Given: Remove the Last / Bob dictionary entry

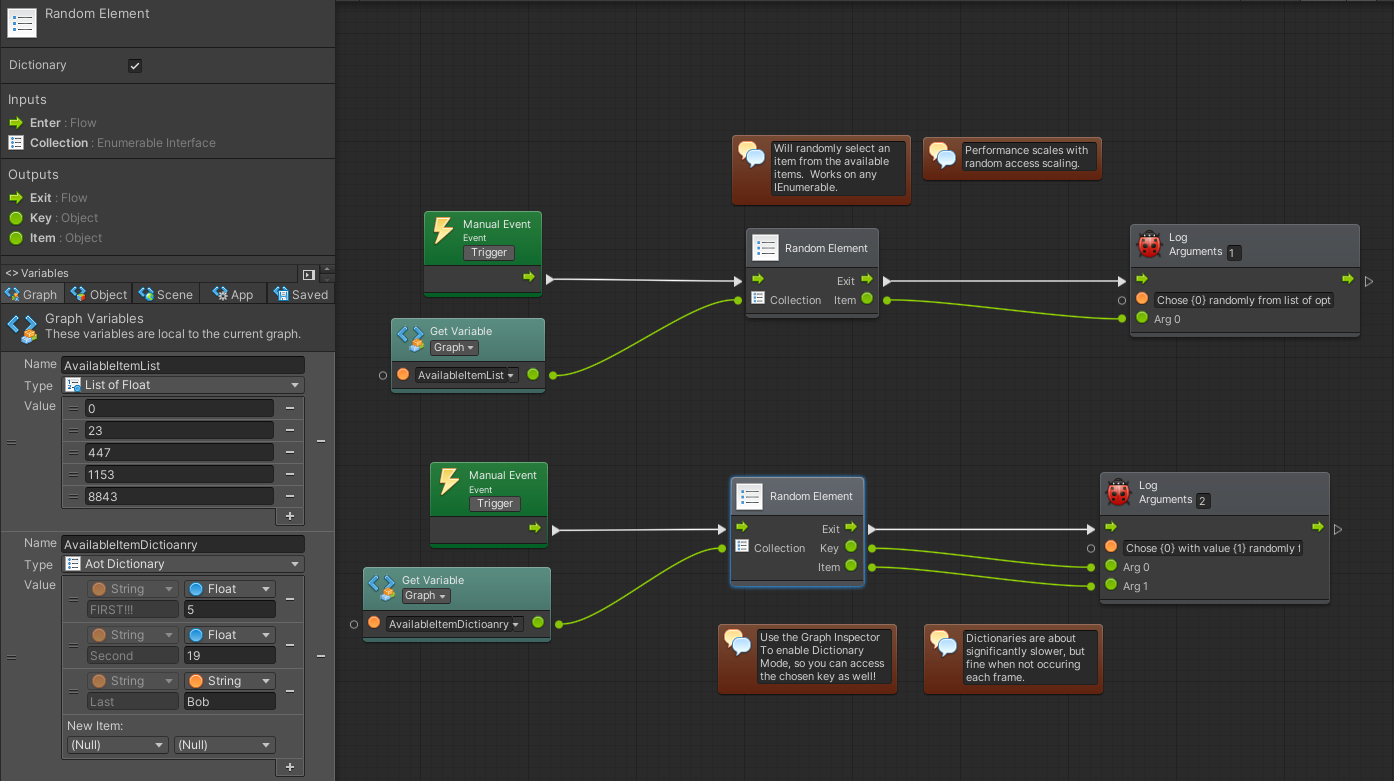Looking at the screenshot, I should (x=289, y=691).
